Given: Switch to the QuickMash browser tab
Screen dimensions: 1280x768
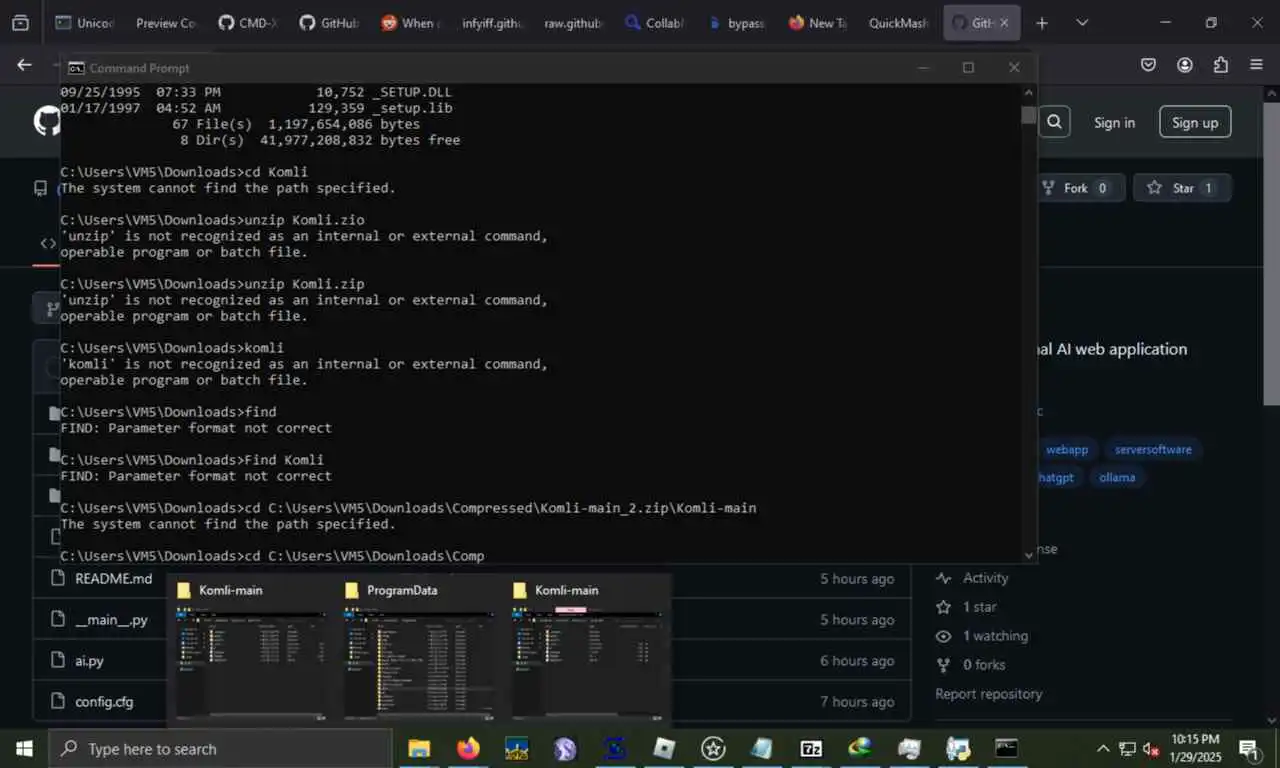Looking at the screenshot, I should 898,22.
